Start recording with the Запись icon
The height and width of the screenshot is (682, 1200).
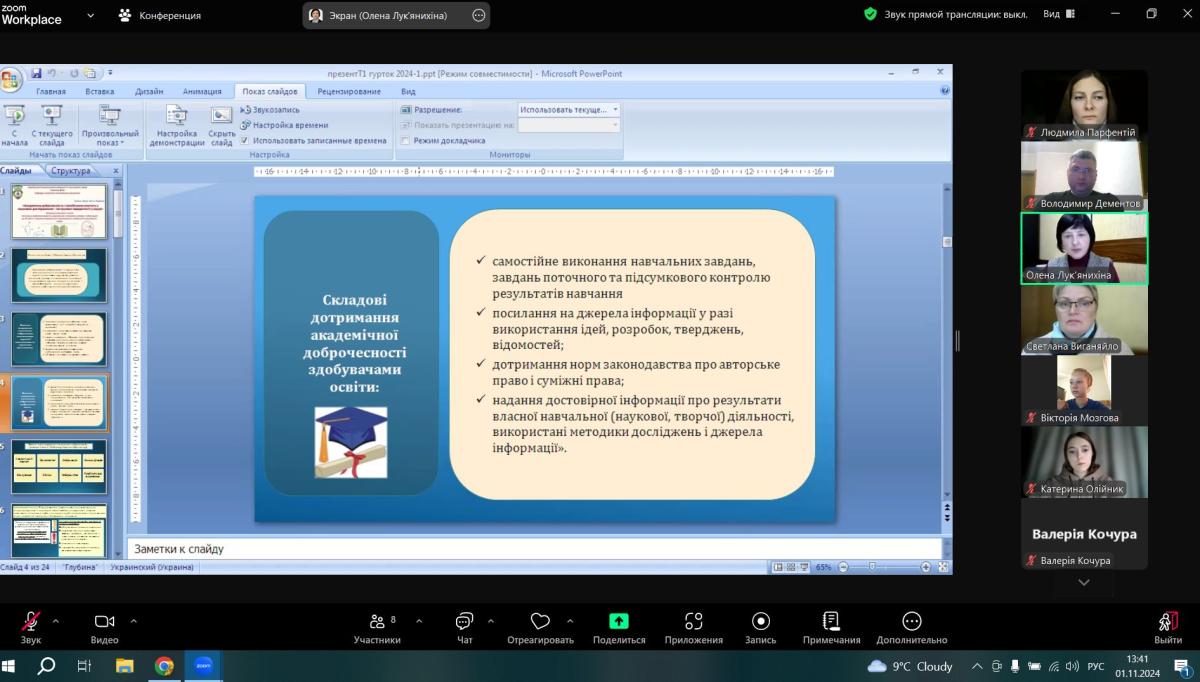pos(760,622)
